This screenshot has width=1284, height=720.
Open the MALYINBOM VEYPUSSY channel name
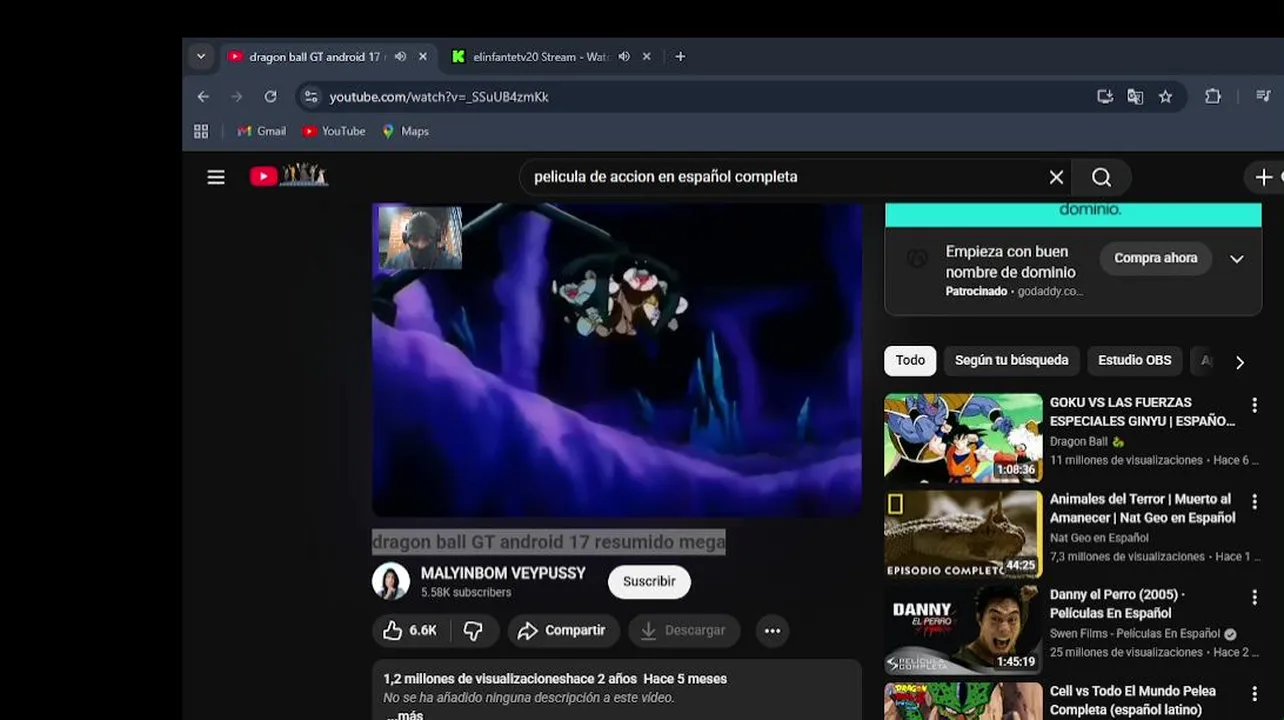click(x=503, y=573)
